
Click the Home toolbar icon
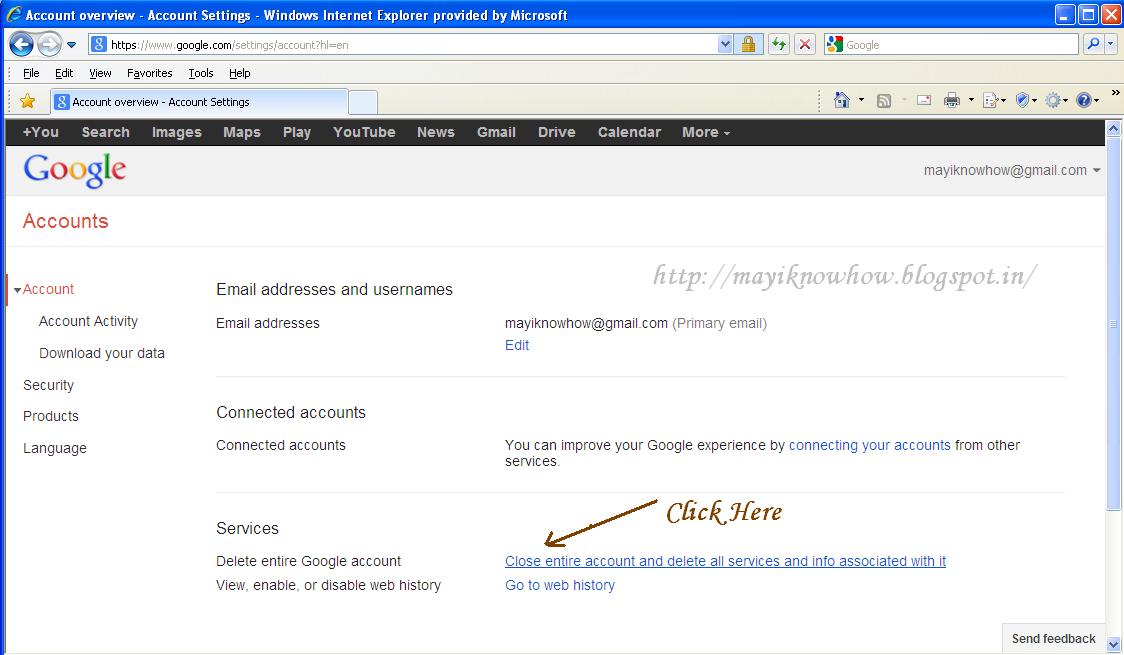pos(842,100)
